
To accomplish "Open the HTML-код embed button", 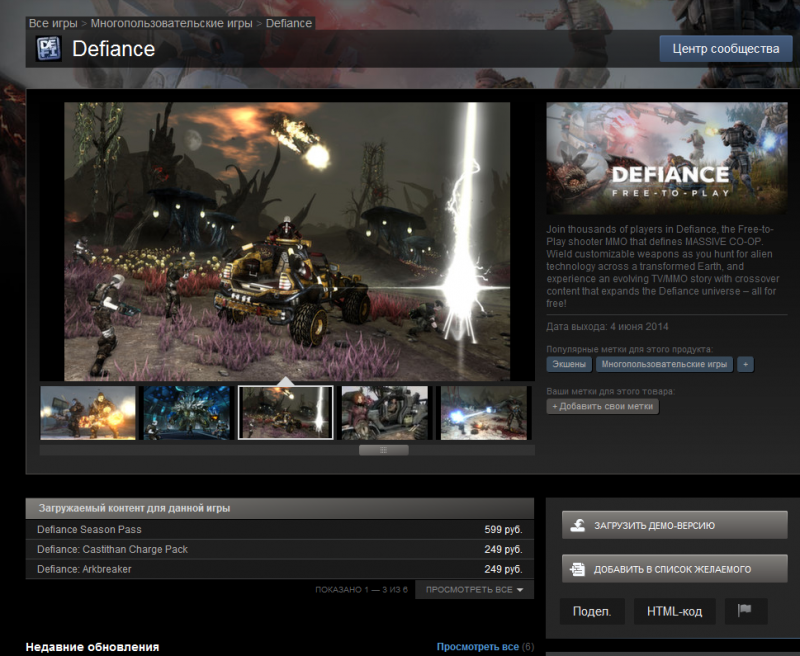I will (674, 611).
